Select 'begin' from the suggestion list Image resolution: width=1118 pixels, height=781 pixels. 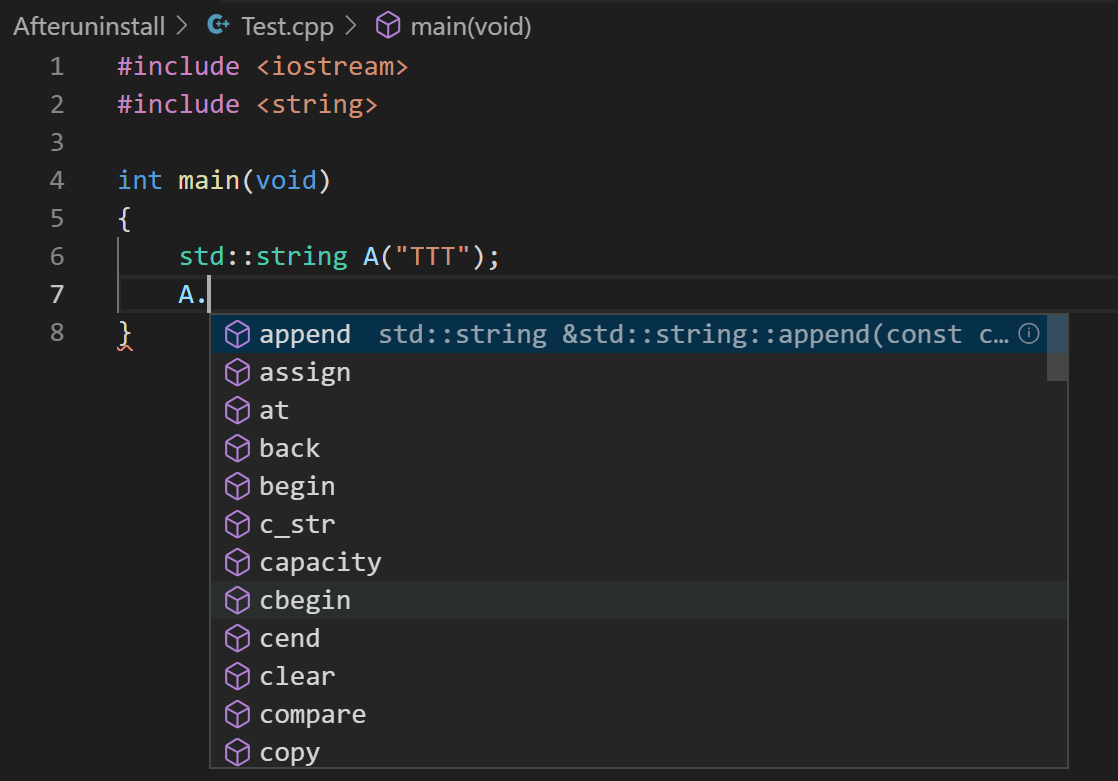coord(297,485)
